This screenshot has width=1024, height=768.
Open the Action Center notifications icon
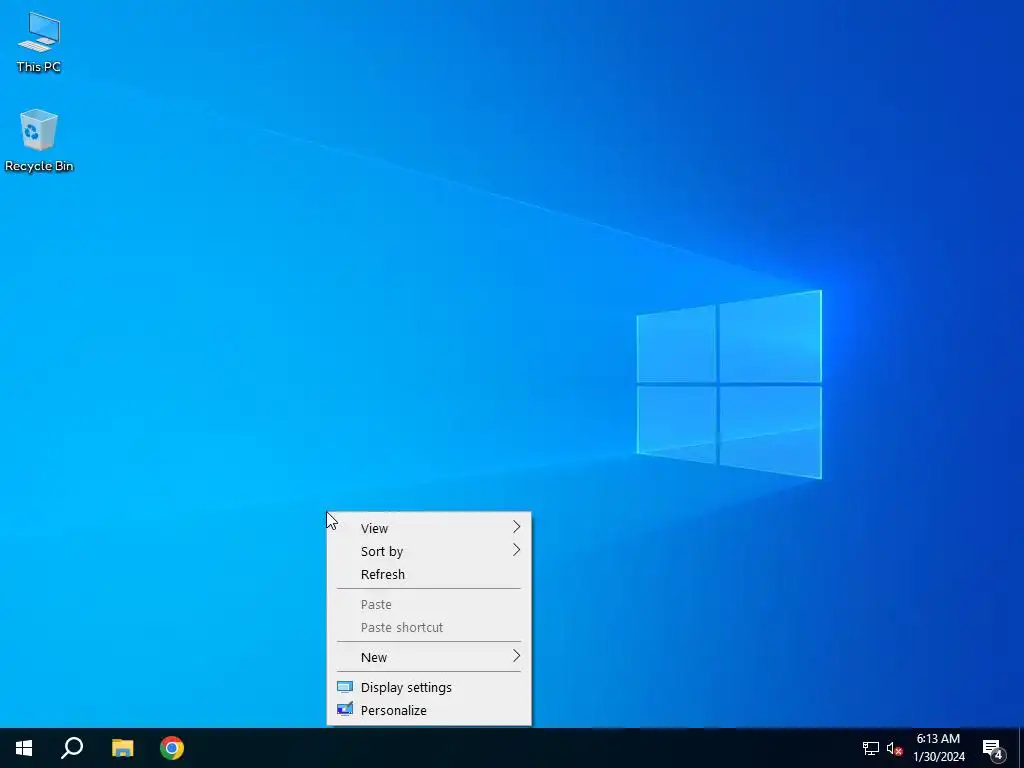pyautogui.click(x=993, y=748)
